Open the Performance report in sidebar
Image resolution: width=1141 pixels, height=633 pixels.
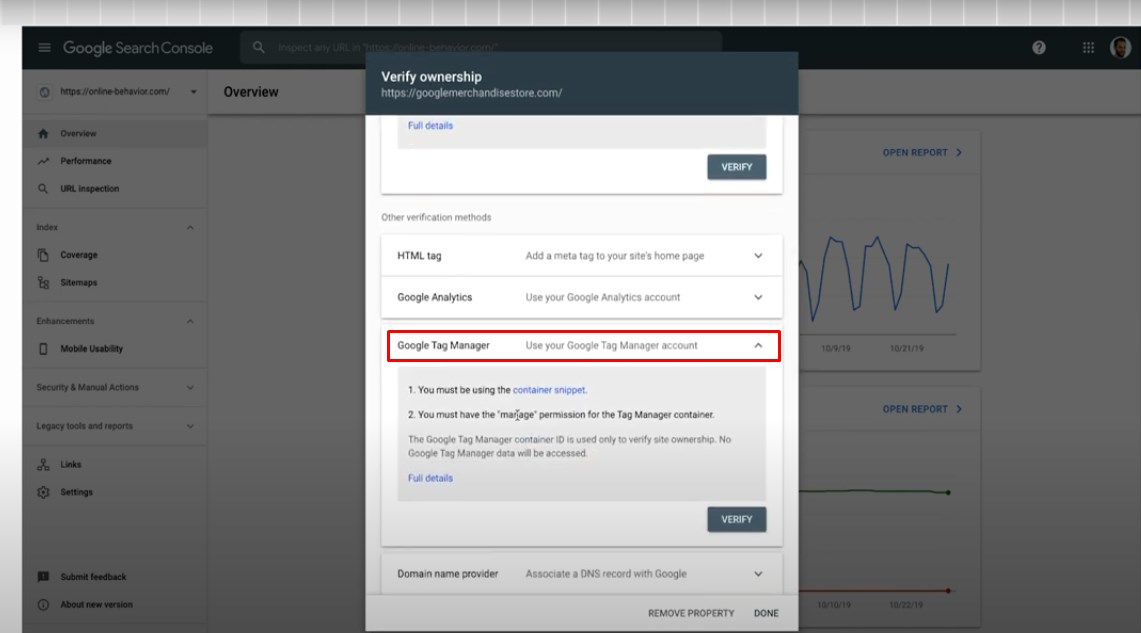[x=86, y=162]
